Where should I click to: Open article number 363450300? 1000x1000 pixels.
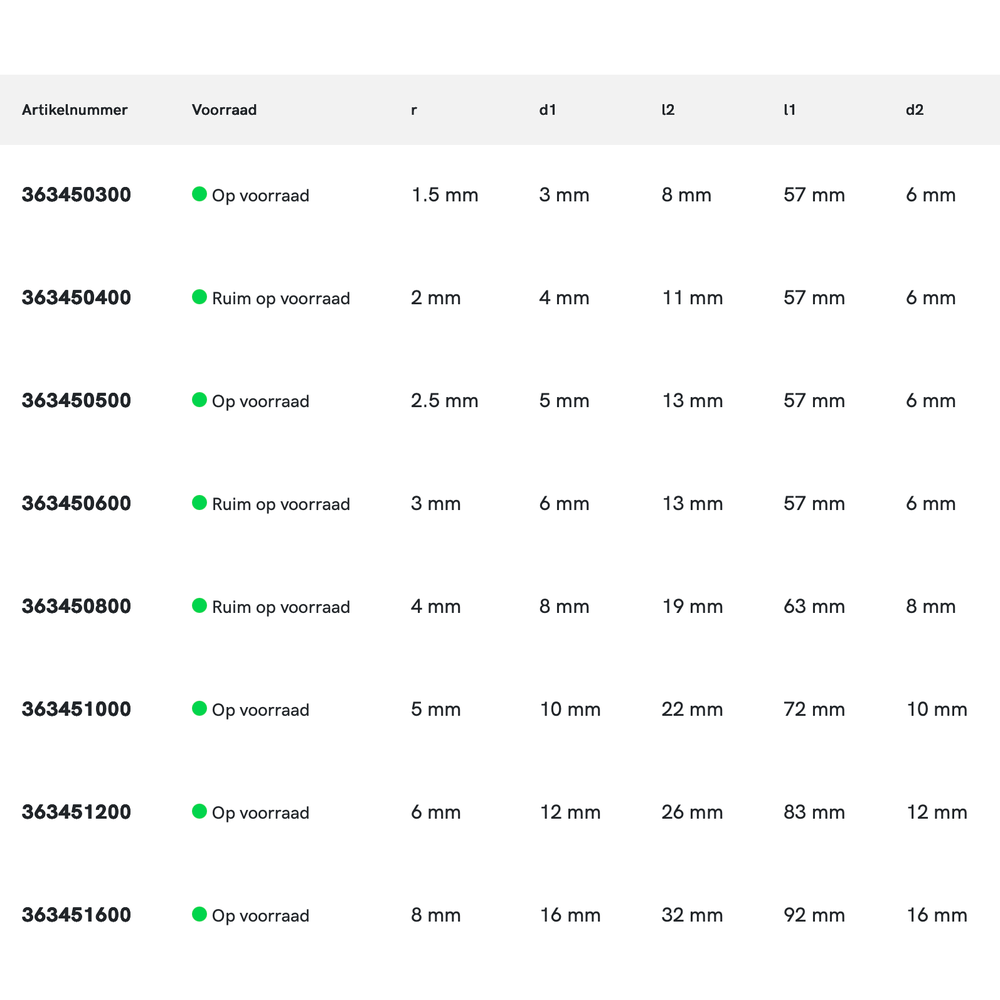click(76, 195)
